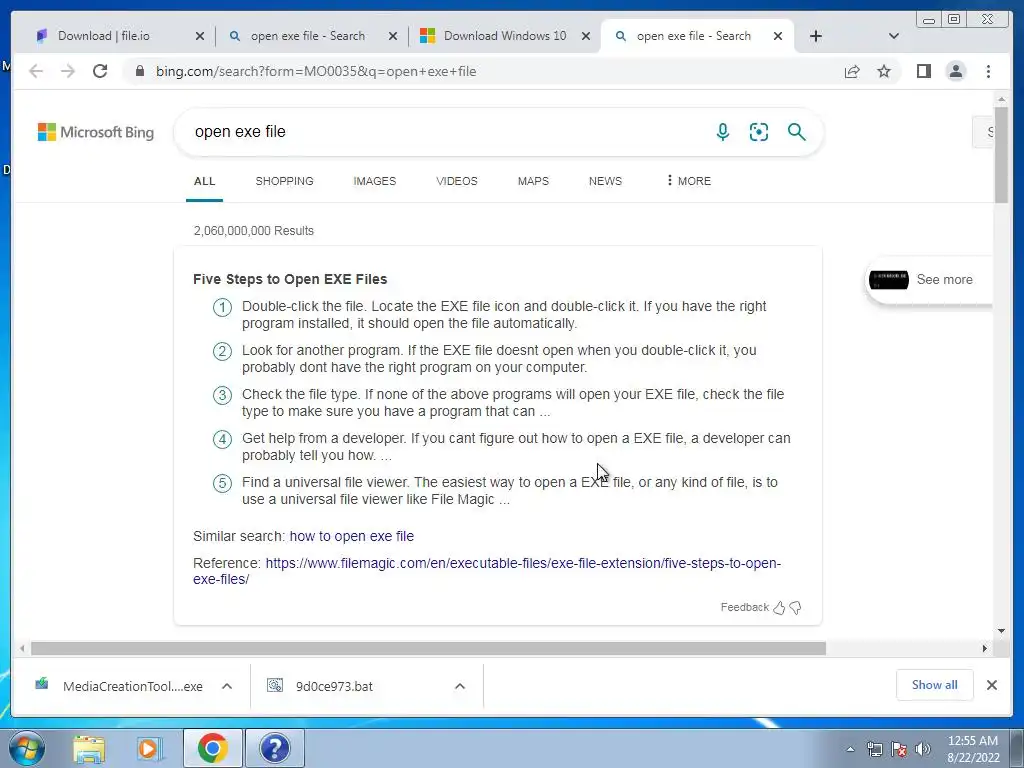Open the Help icon on the taskbar

[274, 748]
